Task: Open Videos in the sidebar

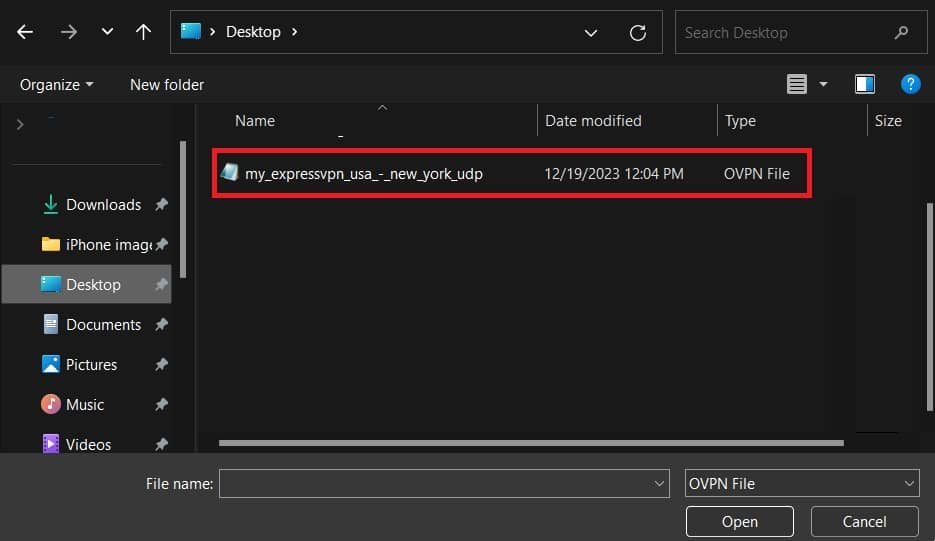Action: [76, 444]
